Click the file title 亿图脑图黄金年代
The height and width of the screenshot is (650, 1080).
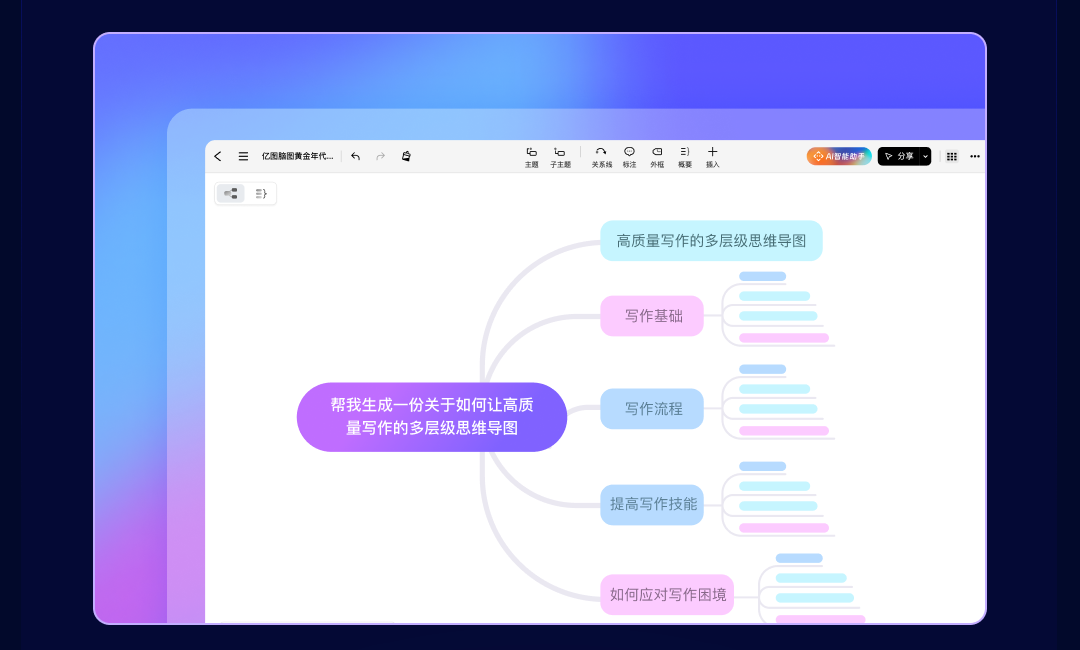coord(297,156)
